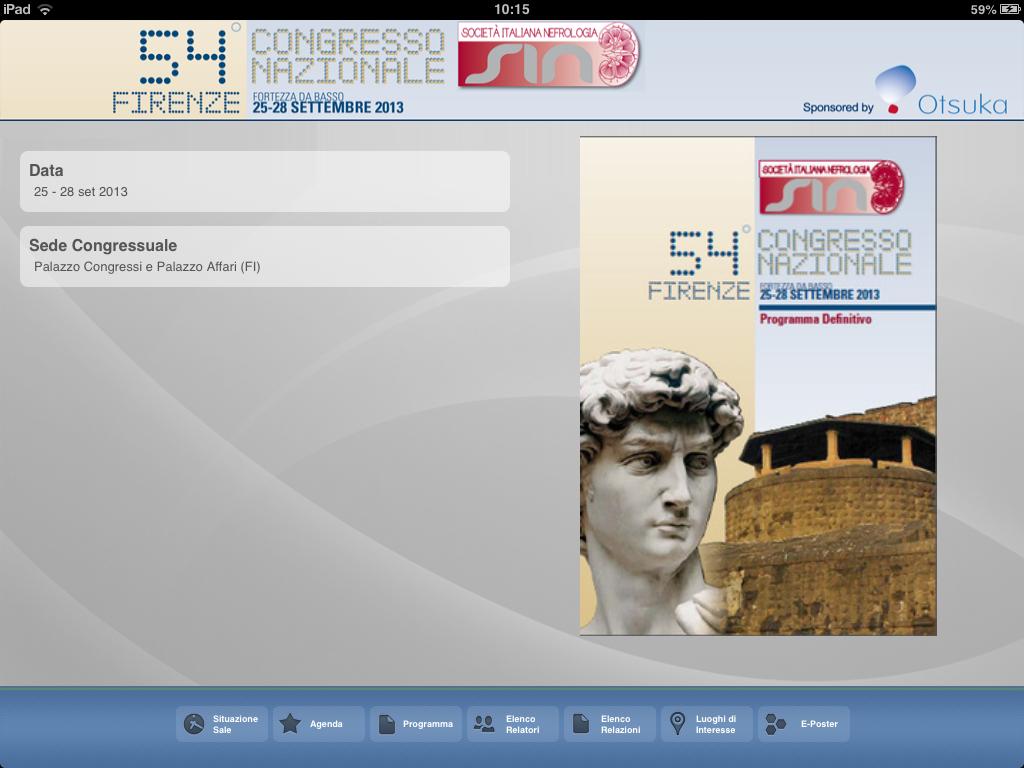
Task: Tap the 10:15 clock in the status bar
Action: [x=511, y=9]
